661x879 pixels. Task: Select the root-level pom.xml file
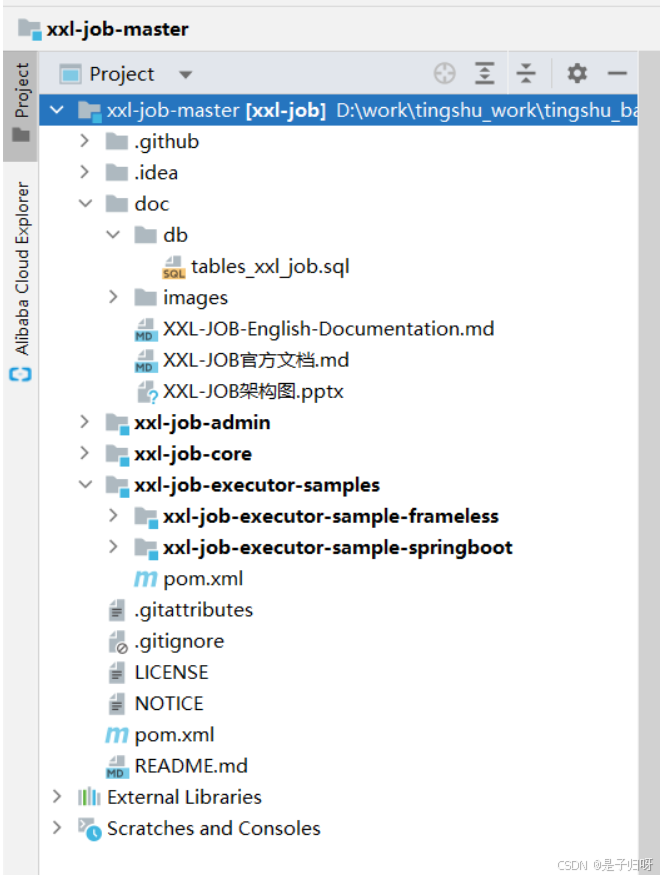(174, 735)
